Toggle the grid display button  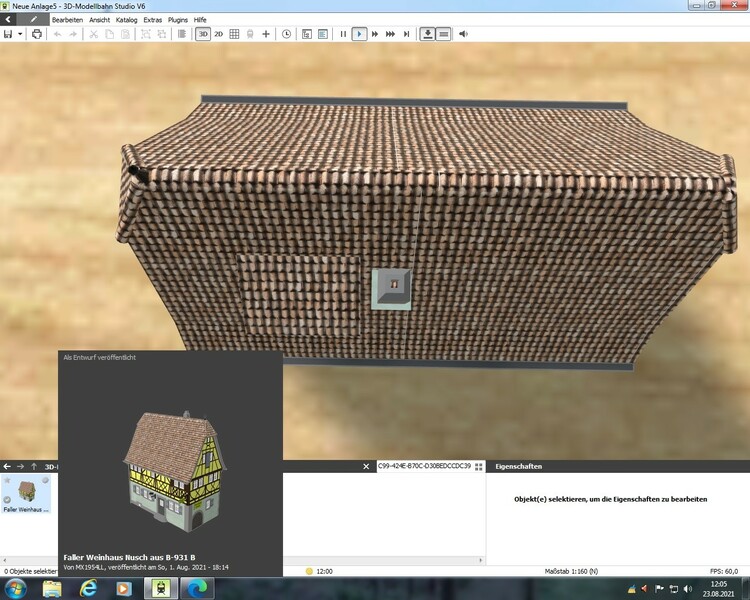pyautogui.click(x=234, y=34)
